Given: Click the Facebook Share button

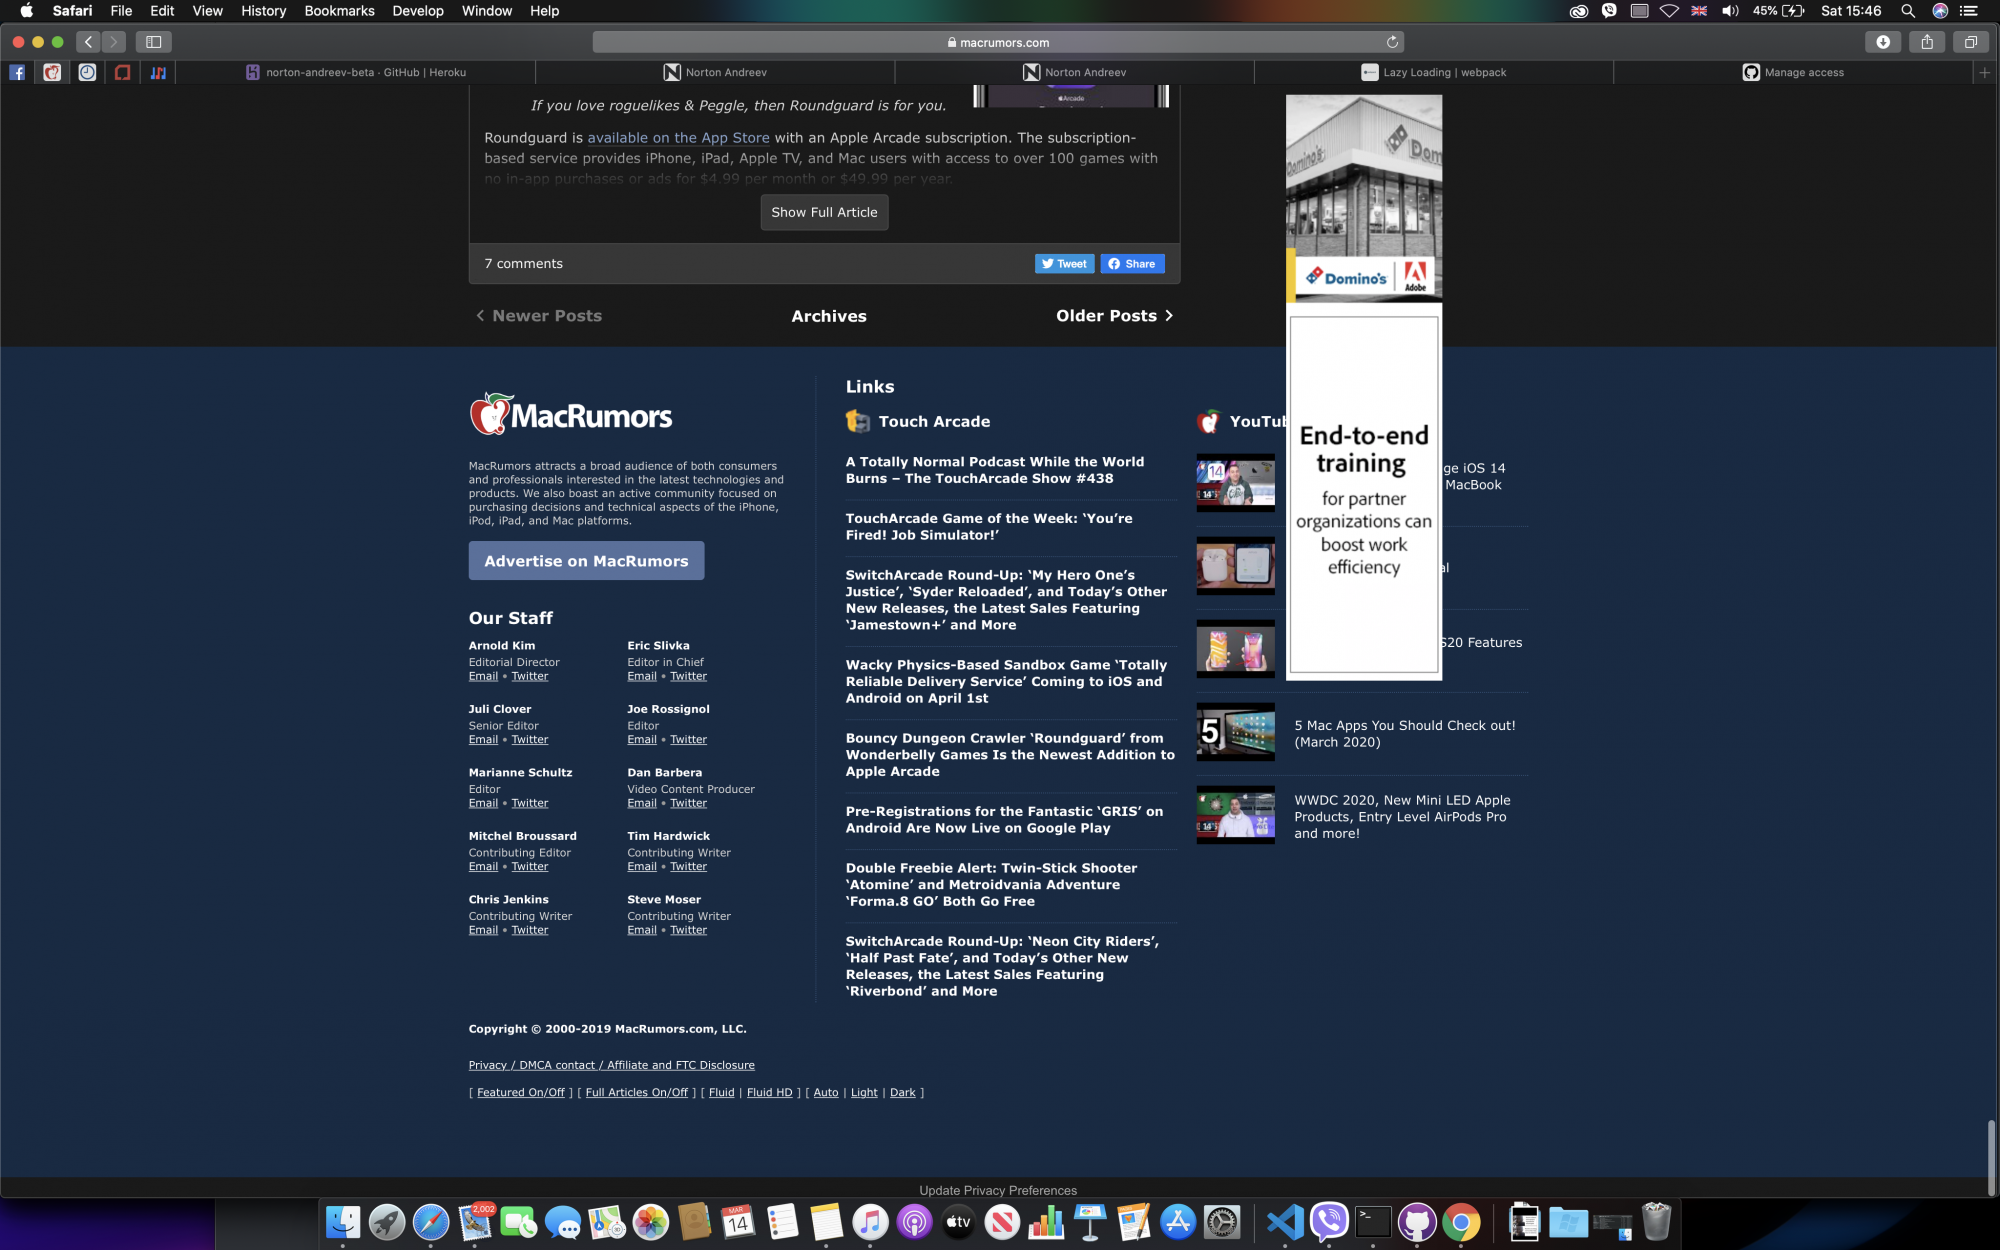Looking at the screenshot, I should pos(1132,264).
